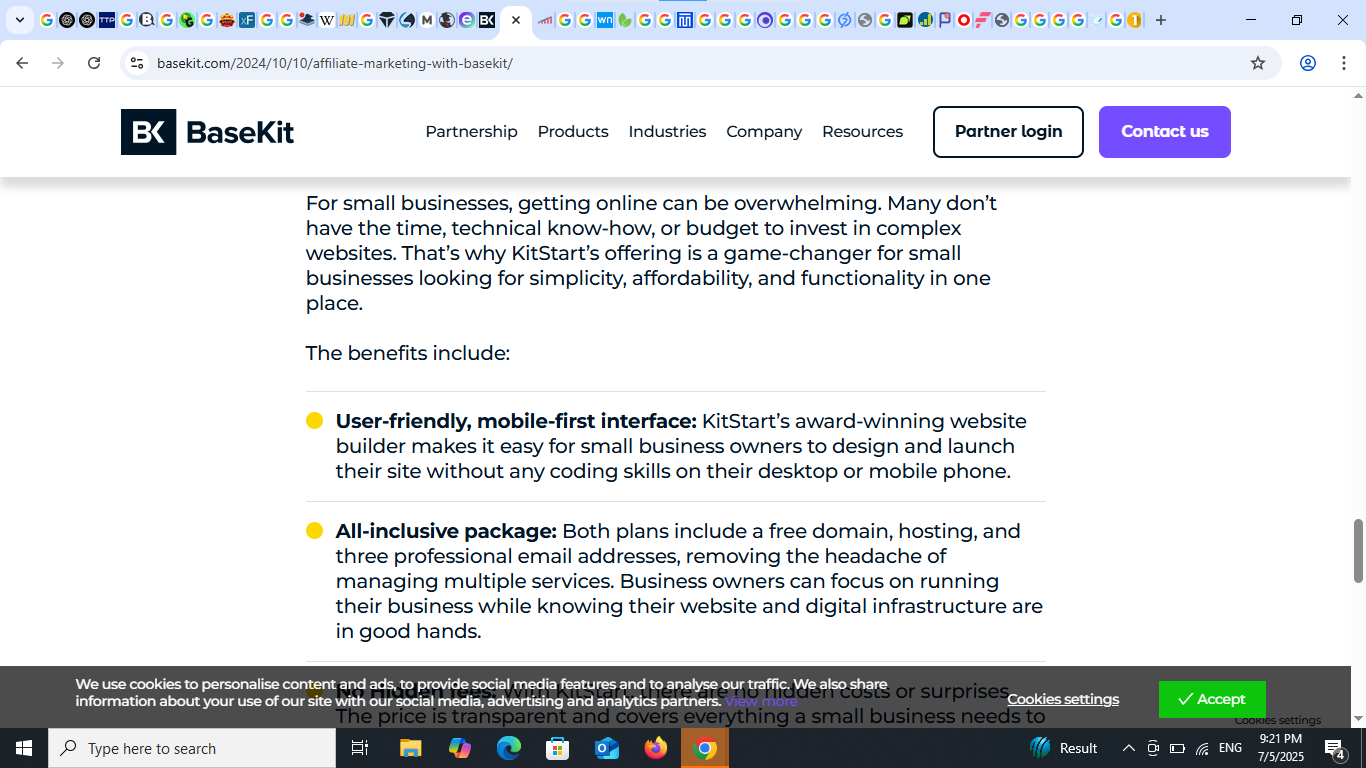Switch to the BK favicon tab
The image size is (1366, 768).
(x=487, y=20)
